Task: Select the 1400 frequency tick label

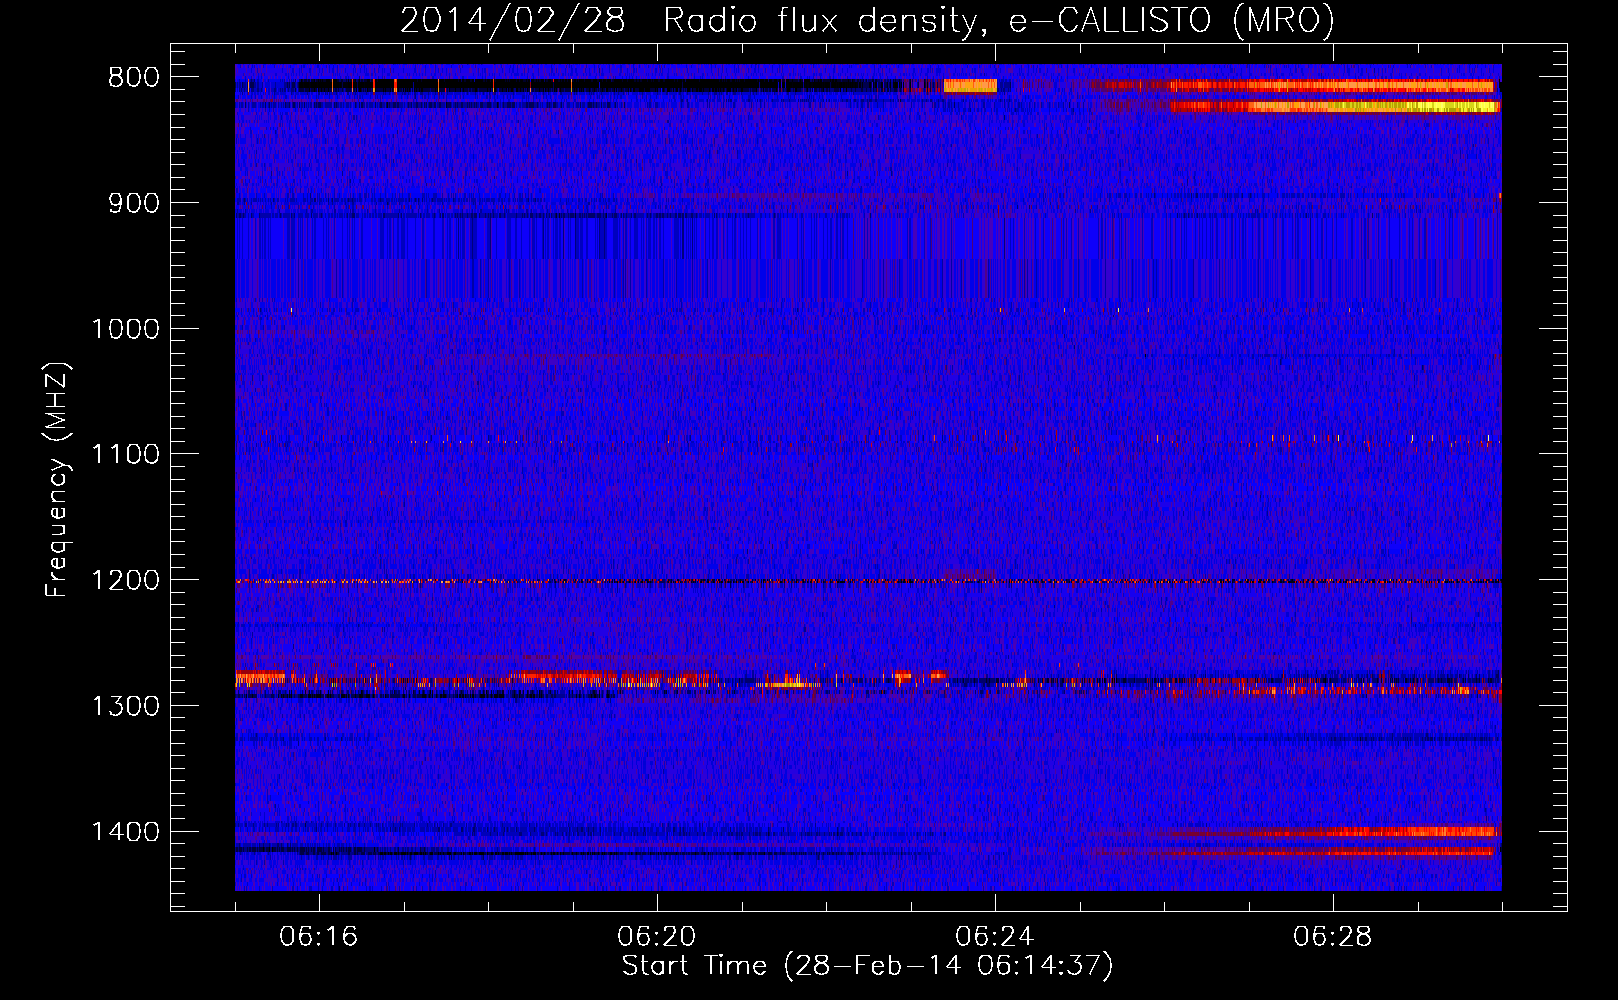Action: (x=125, y=832)
